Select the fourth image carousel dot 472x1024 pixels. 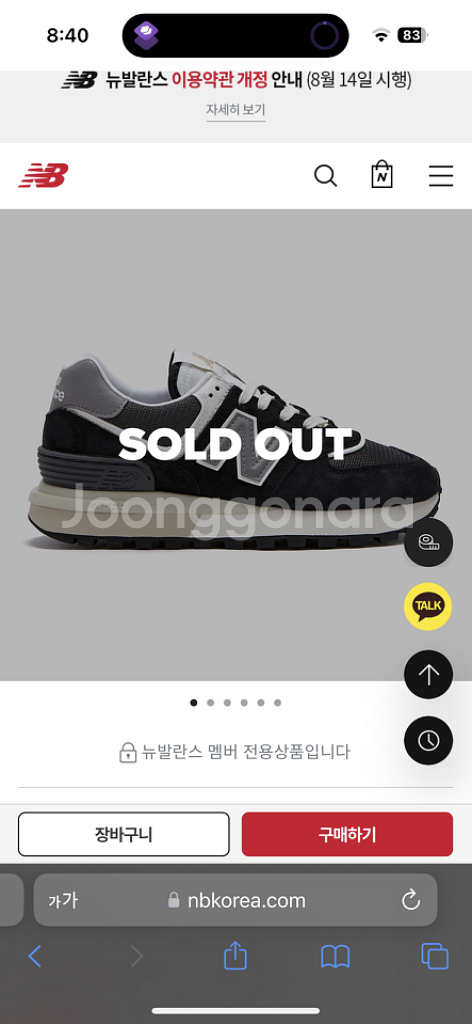[x=244, y=703]
